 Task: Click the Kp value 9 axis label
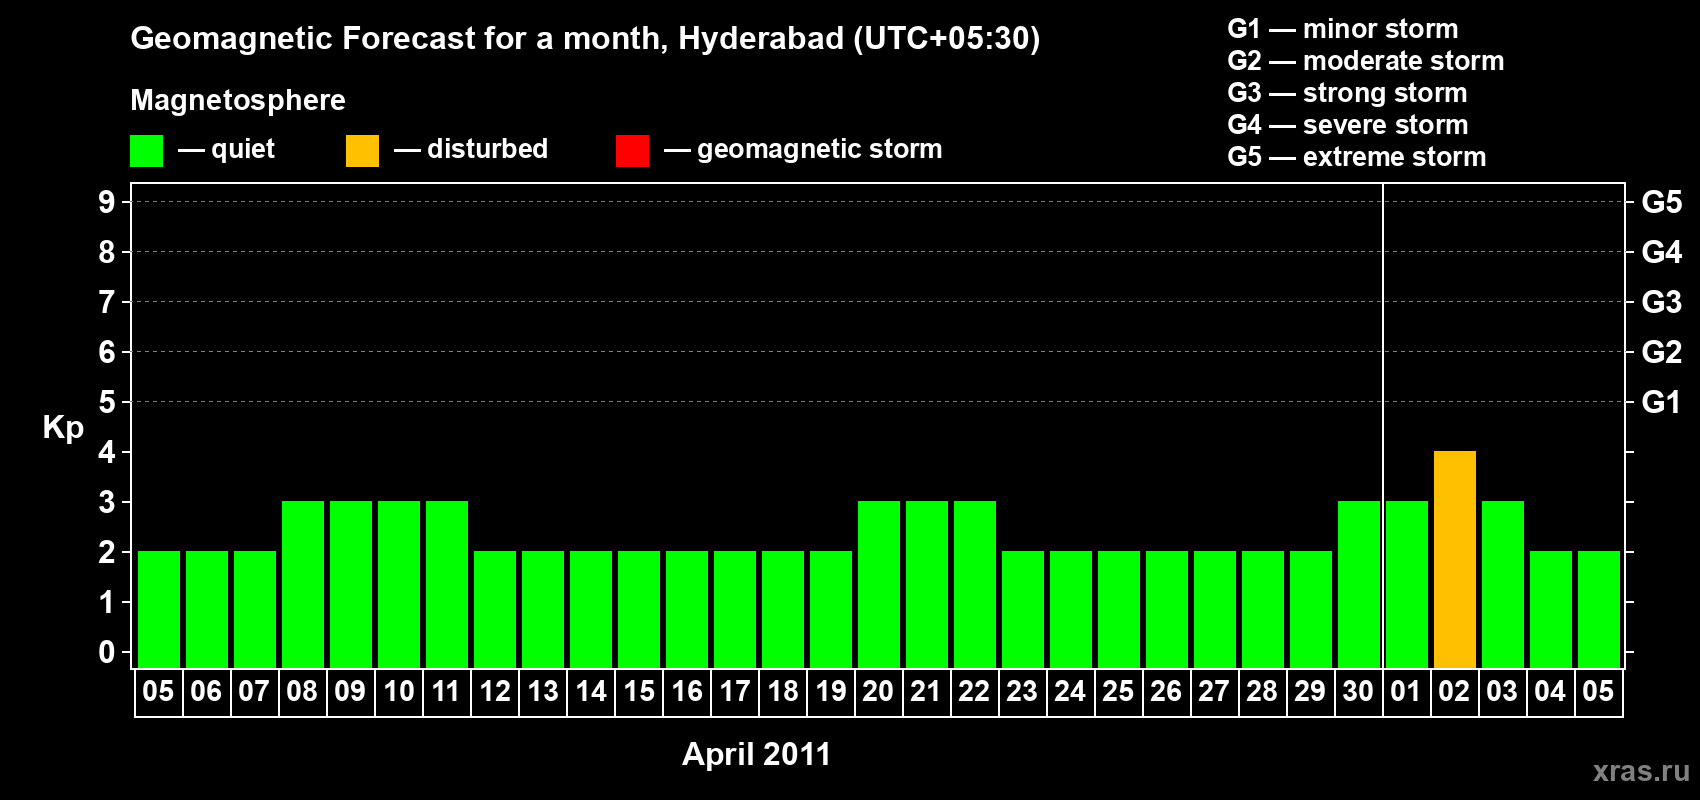point(107,202)
